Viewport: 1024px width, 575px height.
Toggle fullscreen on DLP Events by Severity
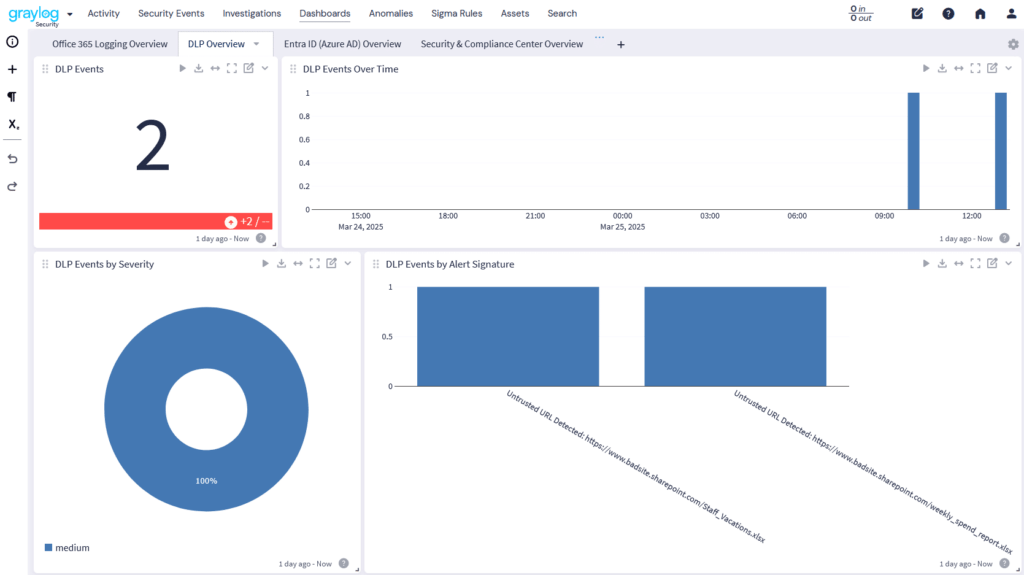[x=314, y=263]
